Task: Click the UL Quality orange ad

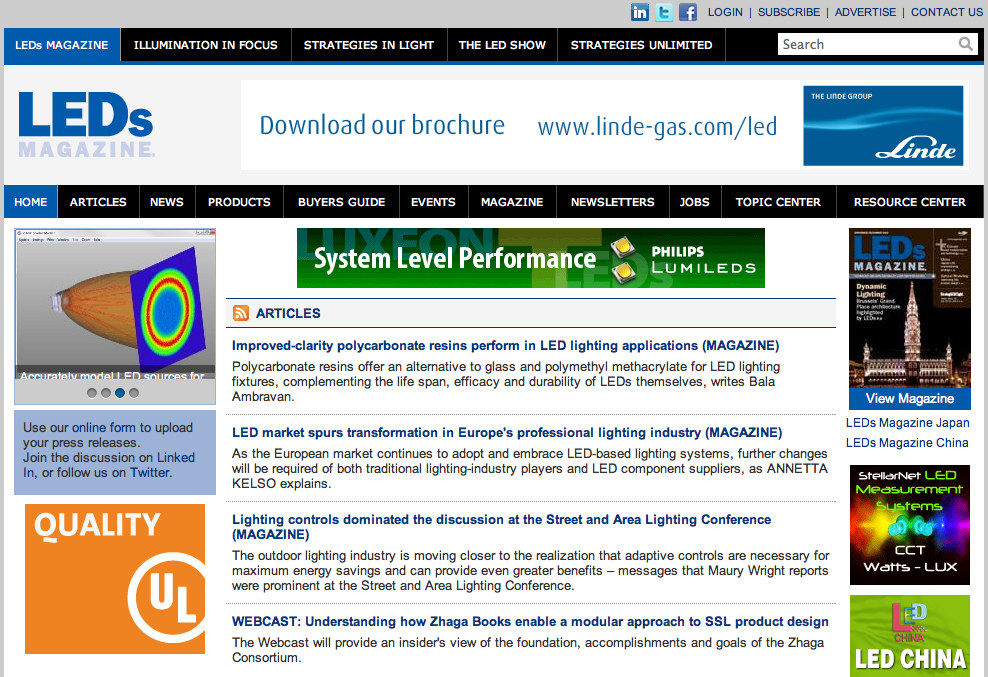Action: (115, 579)
